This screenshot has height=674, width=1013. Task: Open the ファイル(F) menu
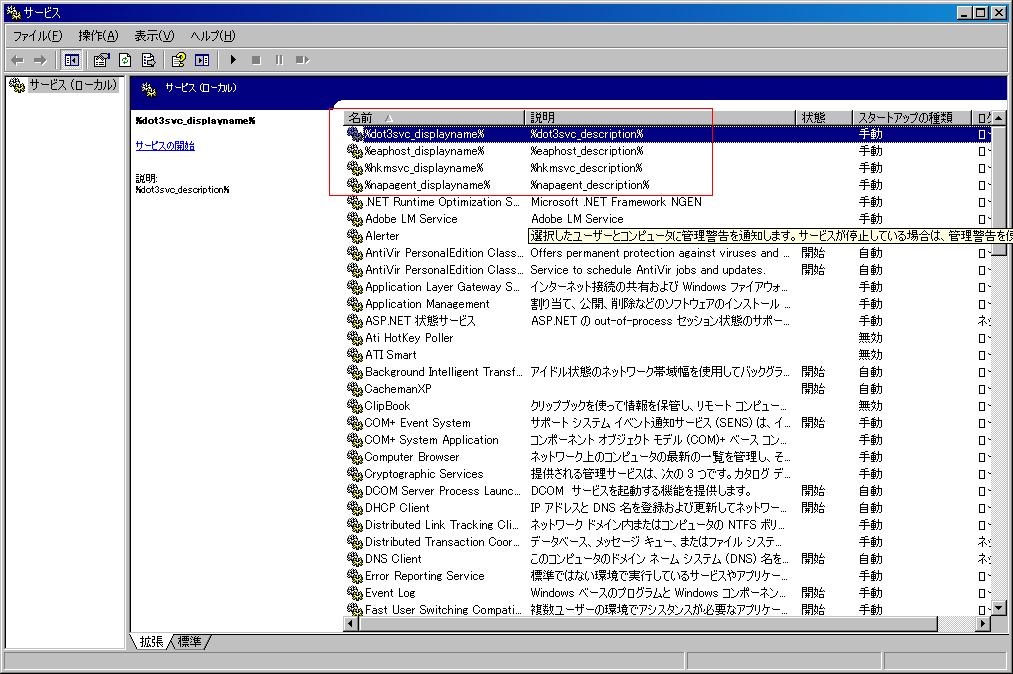point(37,36)
